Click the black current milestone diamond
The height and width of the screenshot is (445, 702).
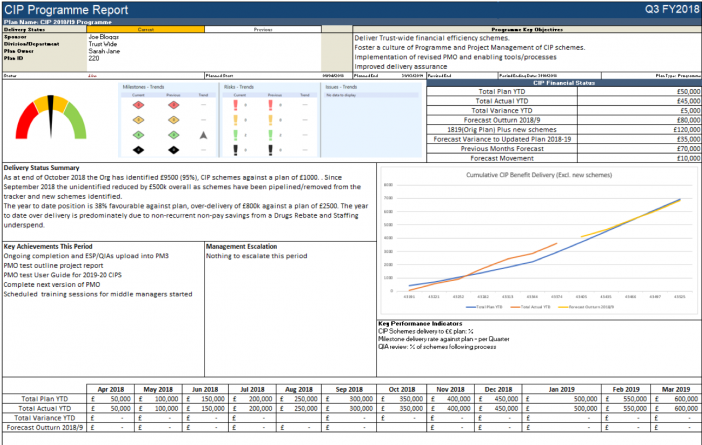[138, 150]
